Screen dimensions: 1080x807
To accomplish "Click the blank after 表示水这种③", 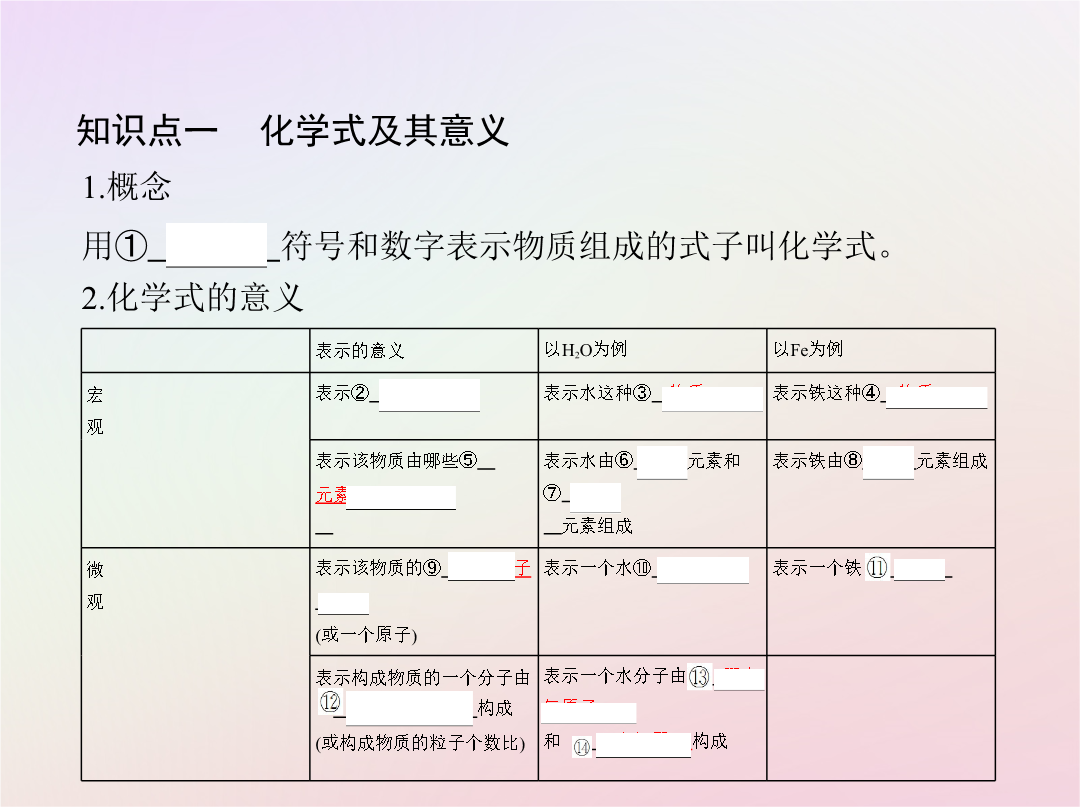I will pos(712,399).
